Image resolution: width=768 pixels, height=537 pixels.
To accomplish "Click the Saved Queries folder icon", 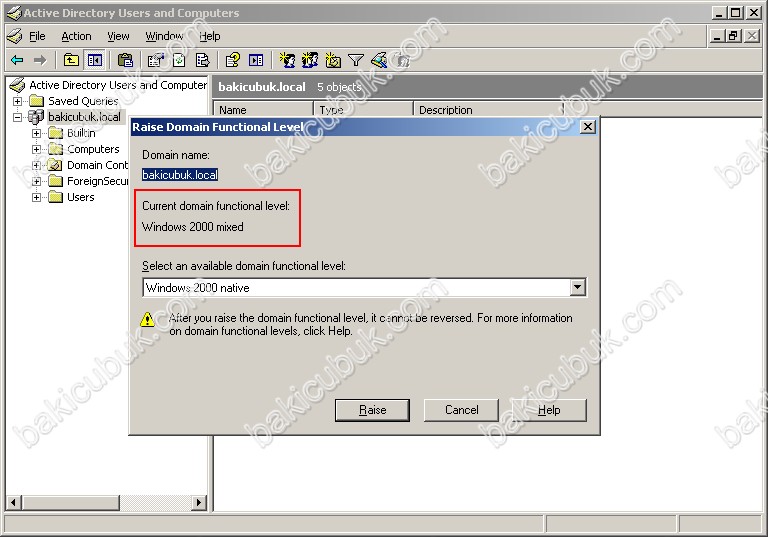I will [x=37, y=101].
